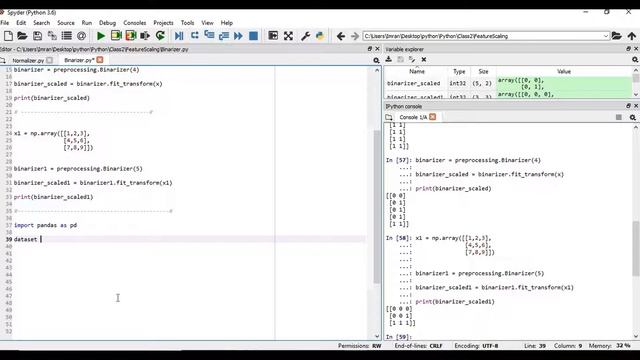Undock the IPython console pane
This screenshot has width=640, height=360.
coord(628,106)
